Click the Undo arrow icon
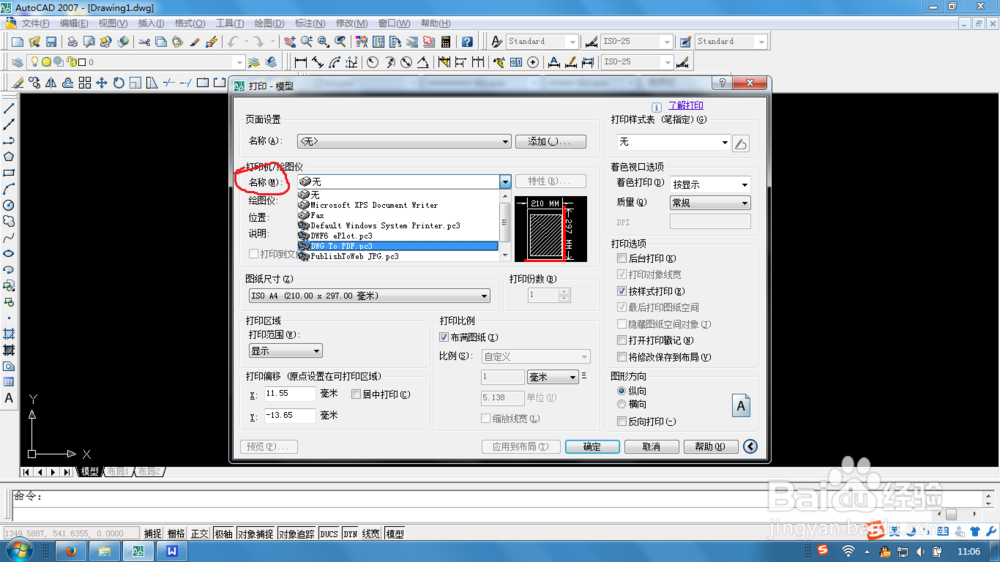This screenshot has width=1000, height=562. 233,42
